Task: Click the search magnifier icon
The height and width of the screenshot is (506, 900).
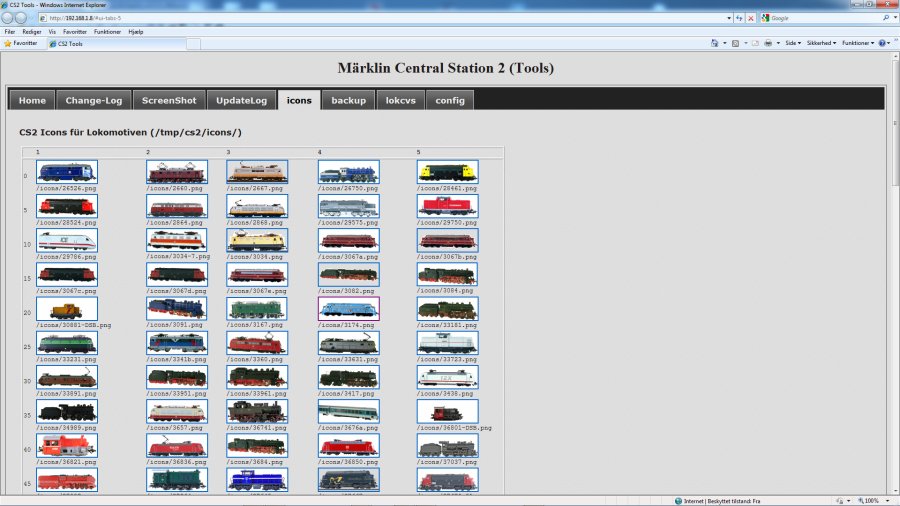Action: point(886,18)
